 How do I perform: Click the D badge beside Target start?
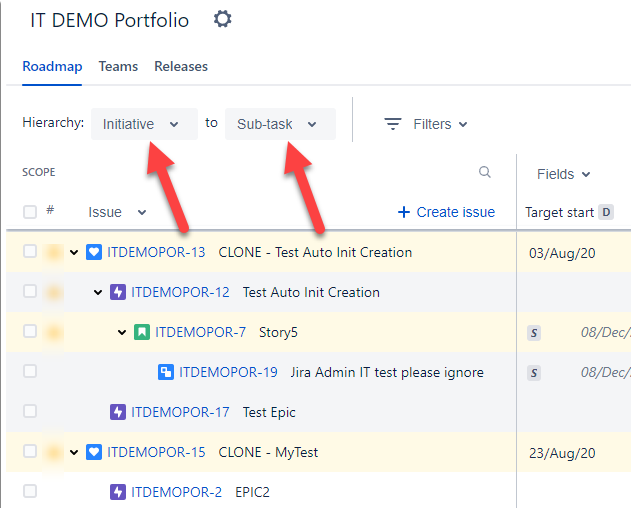606,212
